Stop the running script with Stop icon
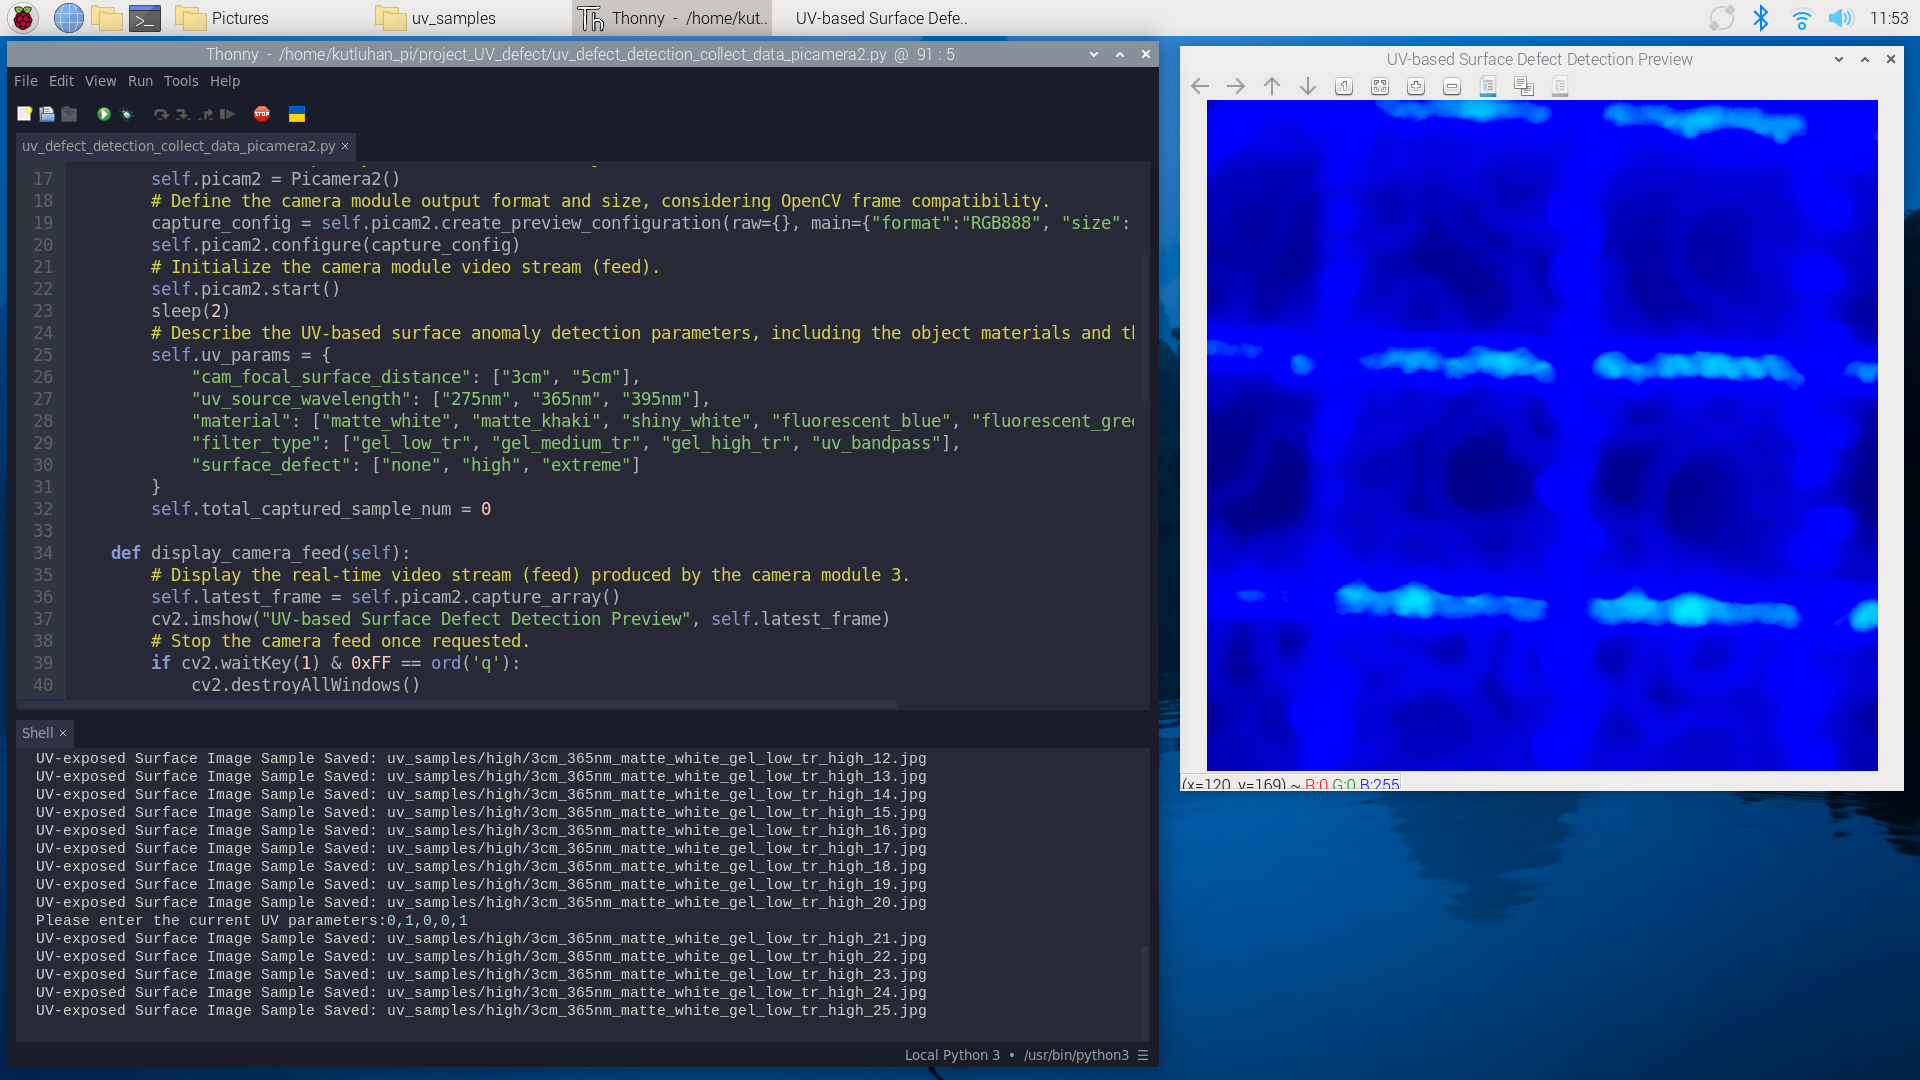Viewport: 1920px width, 1080px height. [262, 114]
